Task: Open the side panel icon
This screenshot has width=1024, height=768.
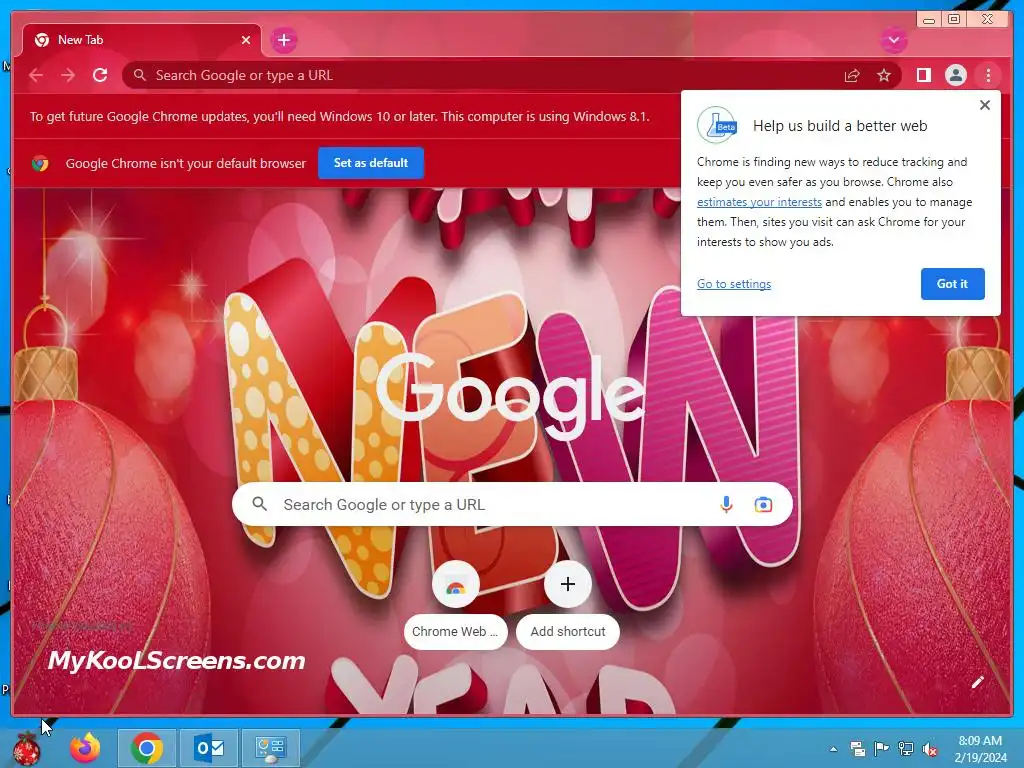Action: pos(923,75)
